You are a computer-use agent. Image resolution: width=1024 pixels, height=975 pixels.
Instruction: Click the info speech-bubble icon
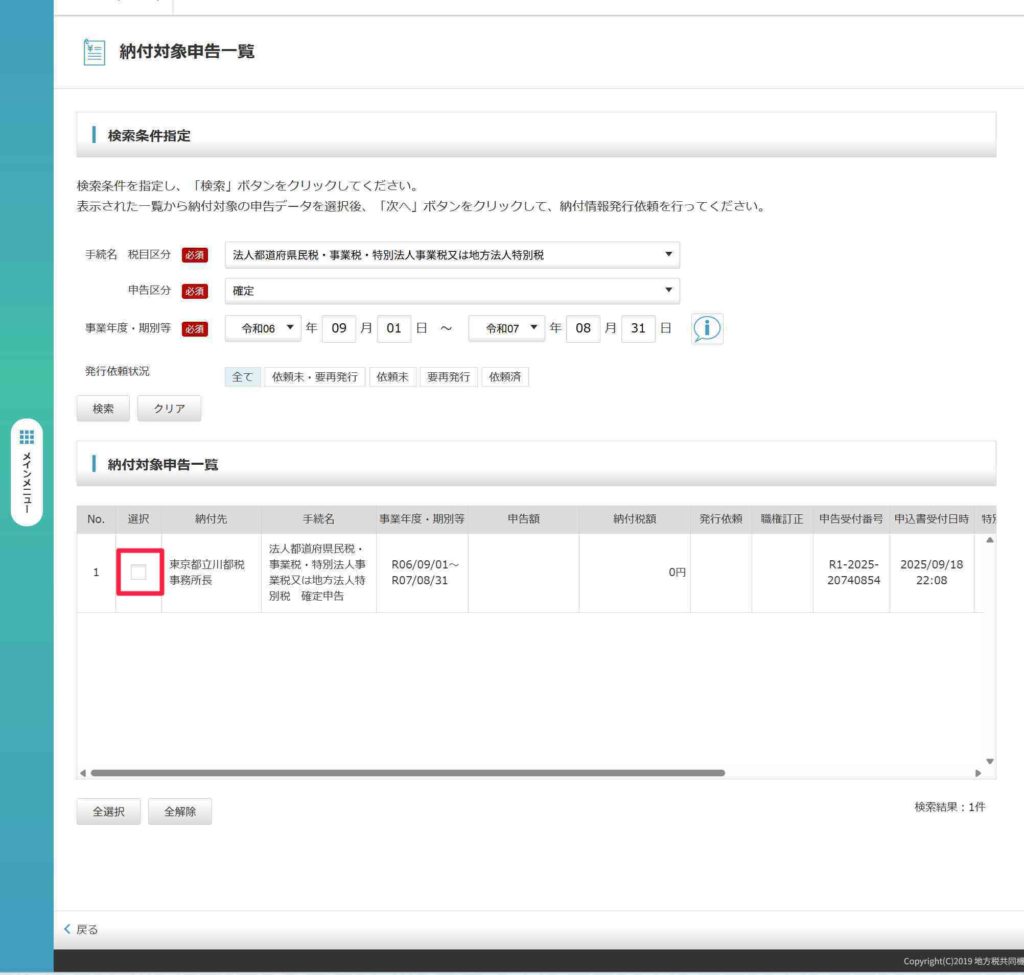pos(707,329)
